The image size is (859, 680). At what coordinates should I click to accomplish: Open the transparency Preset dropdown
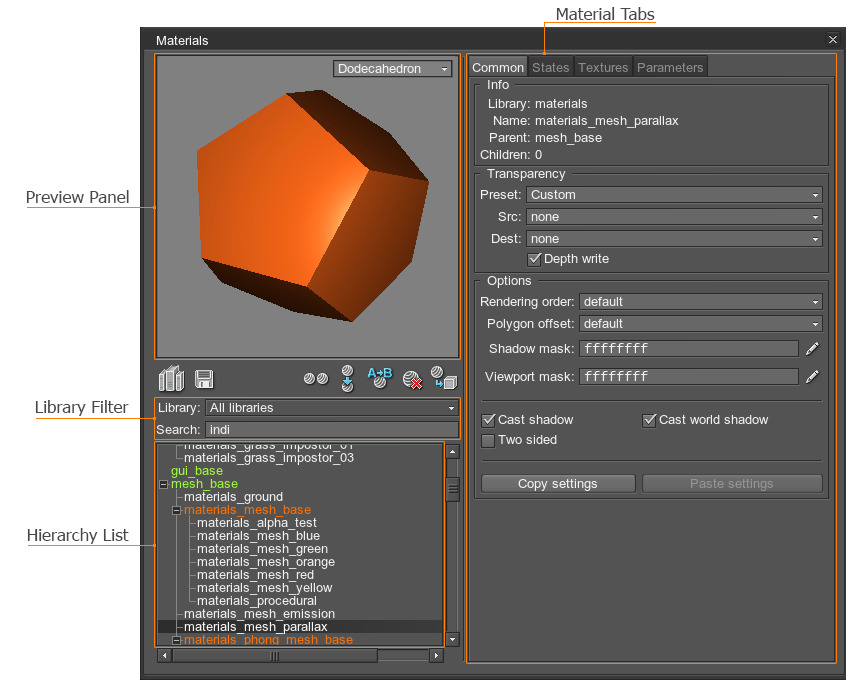pyautogui.click(x=674, y=195)
